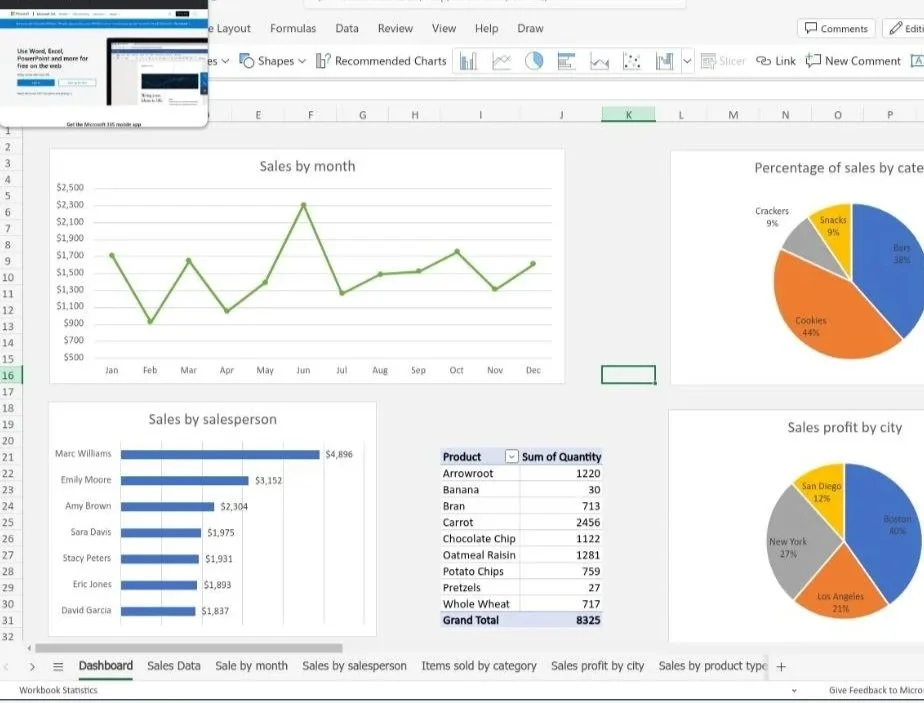Insert a combo chart from ribbon

click(664, 61)
